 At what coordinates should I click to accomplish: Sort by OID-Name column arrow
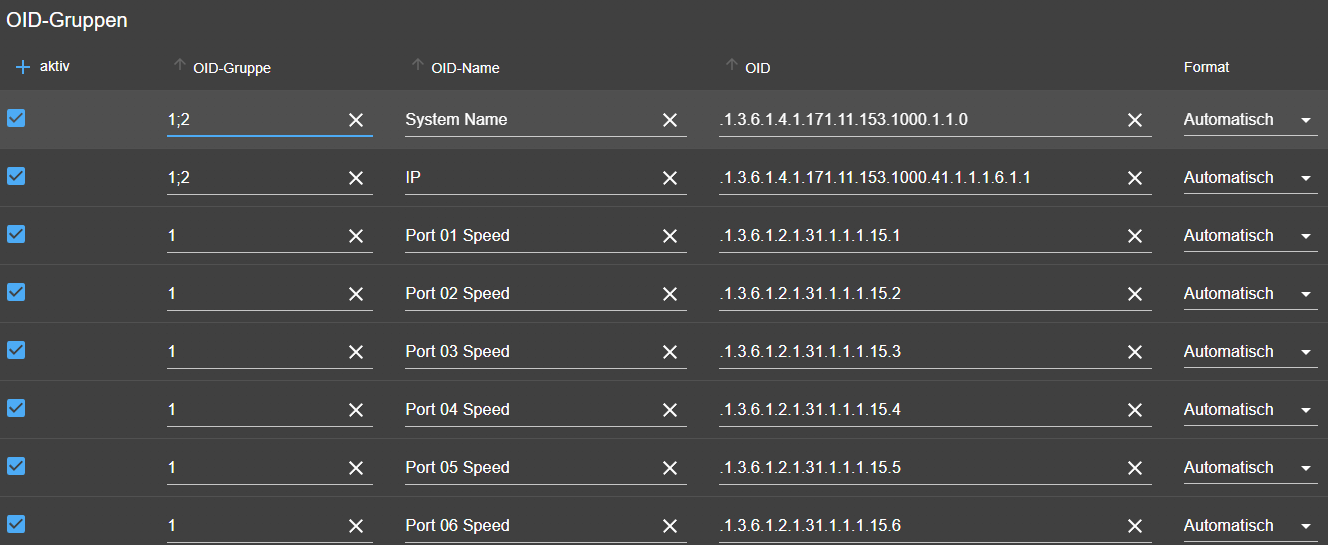click(x=418, y=66)
